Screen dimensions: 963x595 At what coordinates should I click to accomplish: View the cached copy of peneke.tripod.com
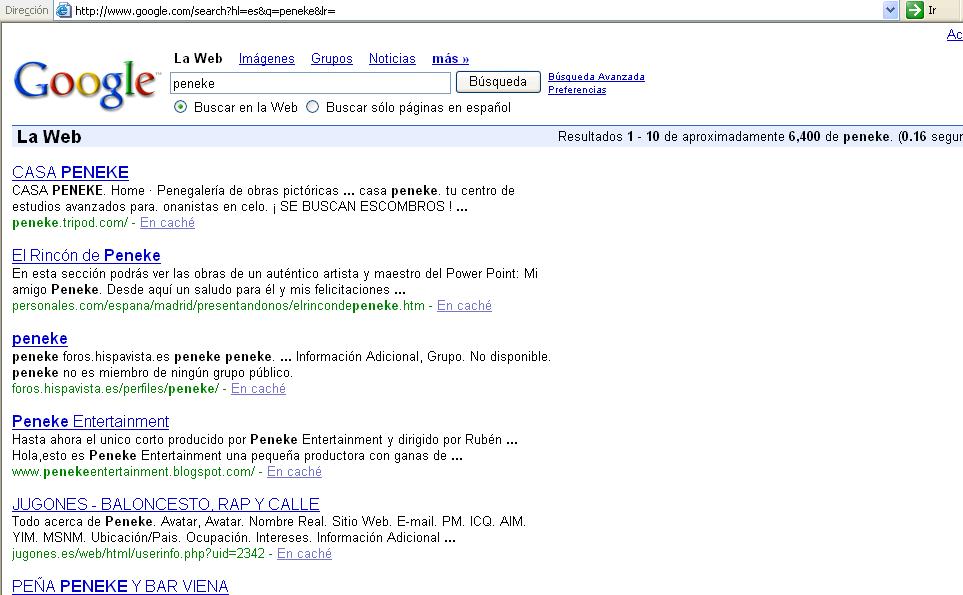(167, 223)
